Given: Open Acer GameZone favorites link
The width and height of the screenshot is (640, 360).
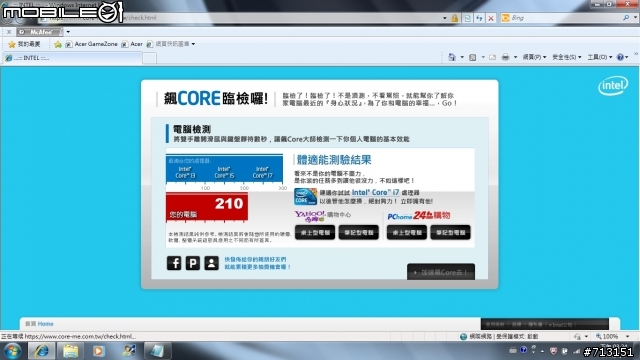Looking at the screenshot, I should coord(91,44).
